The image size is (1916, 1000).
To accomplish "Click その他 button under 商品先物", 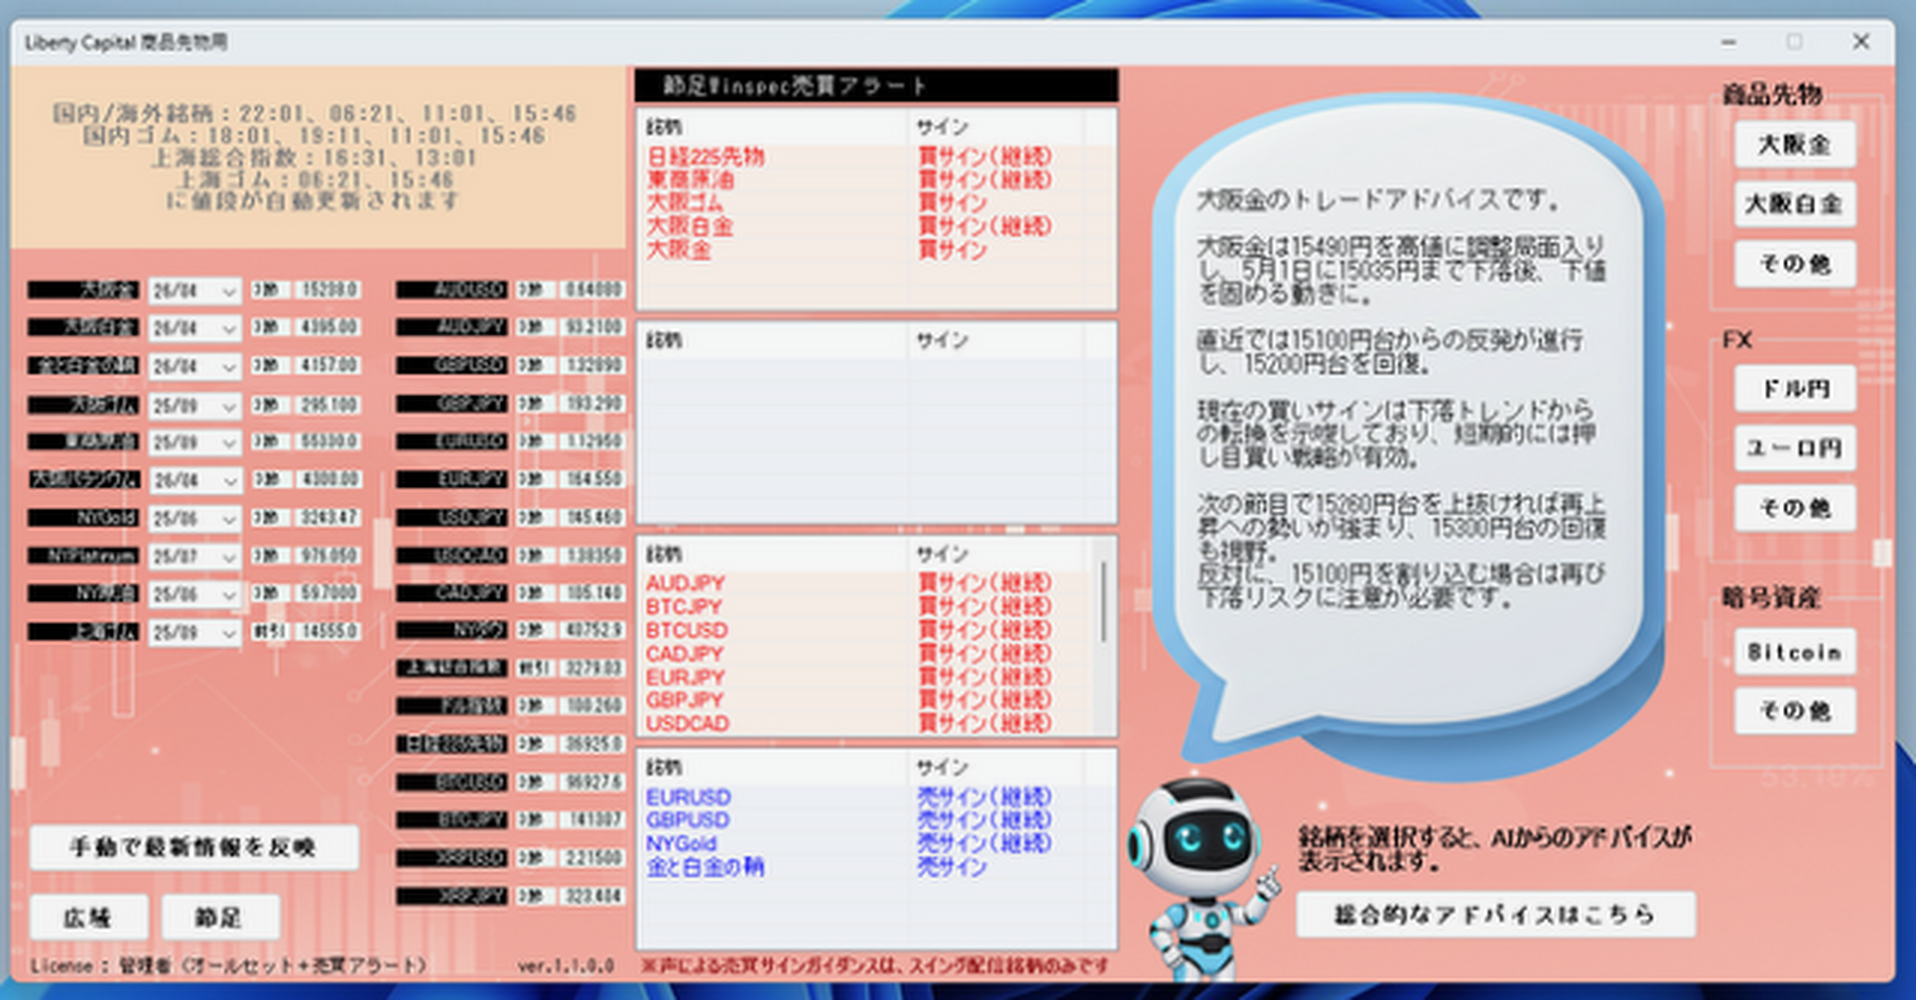I will point(1795,264).
